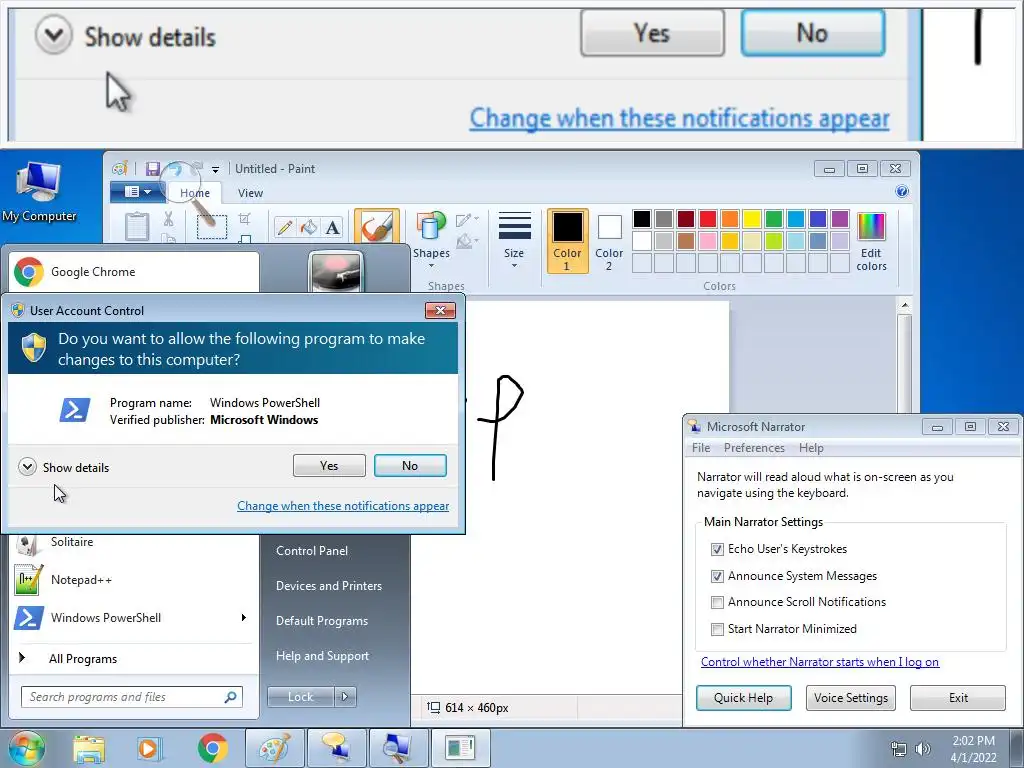
Task: Switch to the View tab in Paint
Action: [x=250, y=193]
